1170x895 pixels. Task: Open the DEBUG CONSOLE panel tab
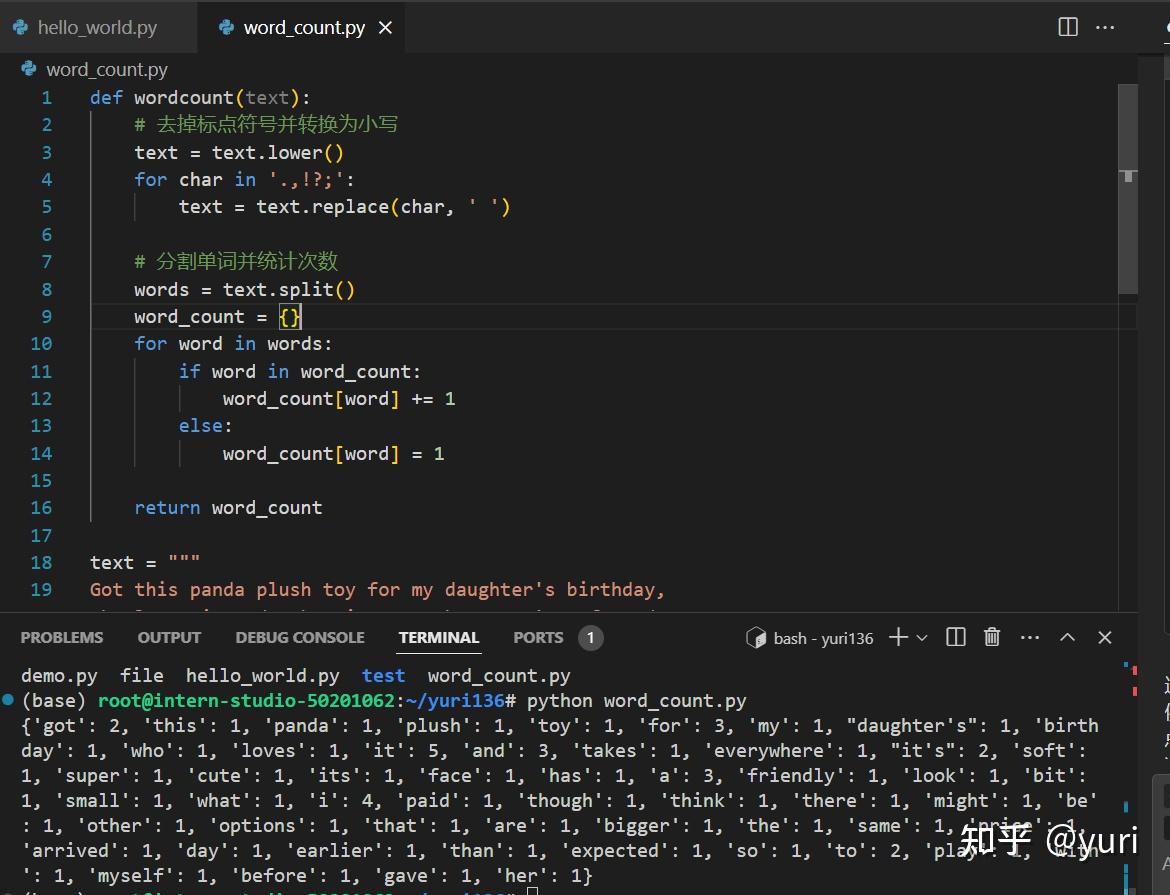pyautogui.click(x=300, y=637)
